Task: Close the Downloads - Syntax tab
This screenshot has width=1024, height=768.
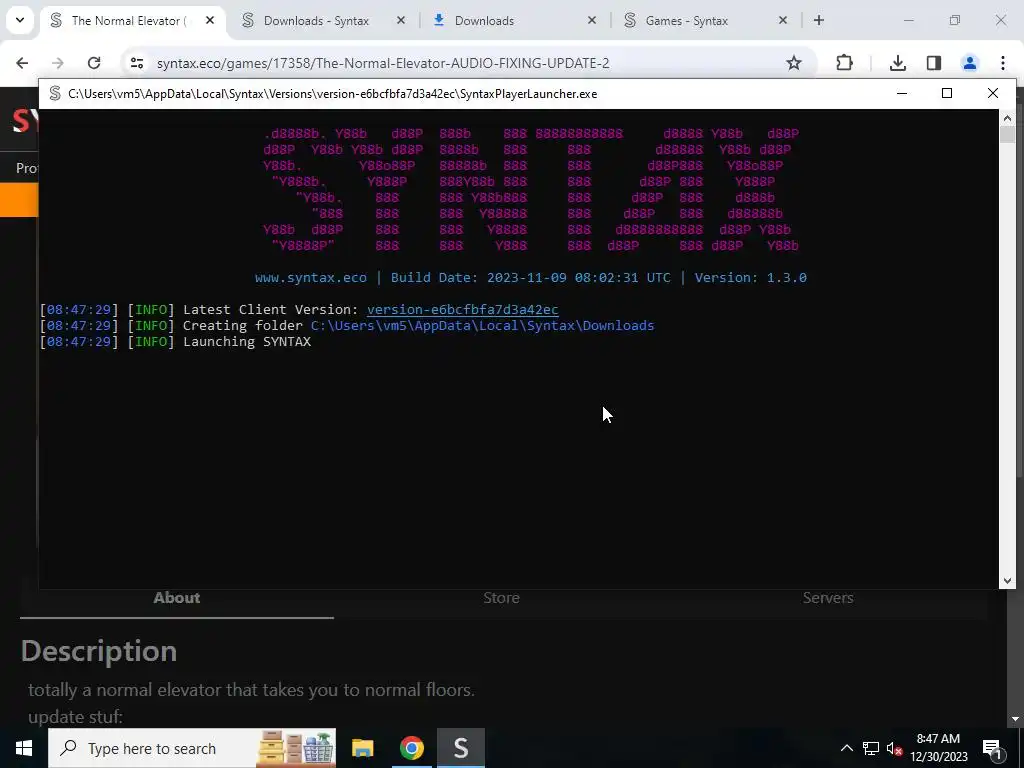Action: click(x=401, y=21)
